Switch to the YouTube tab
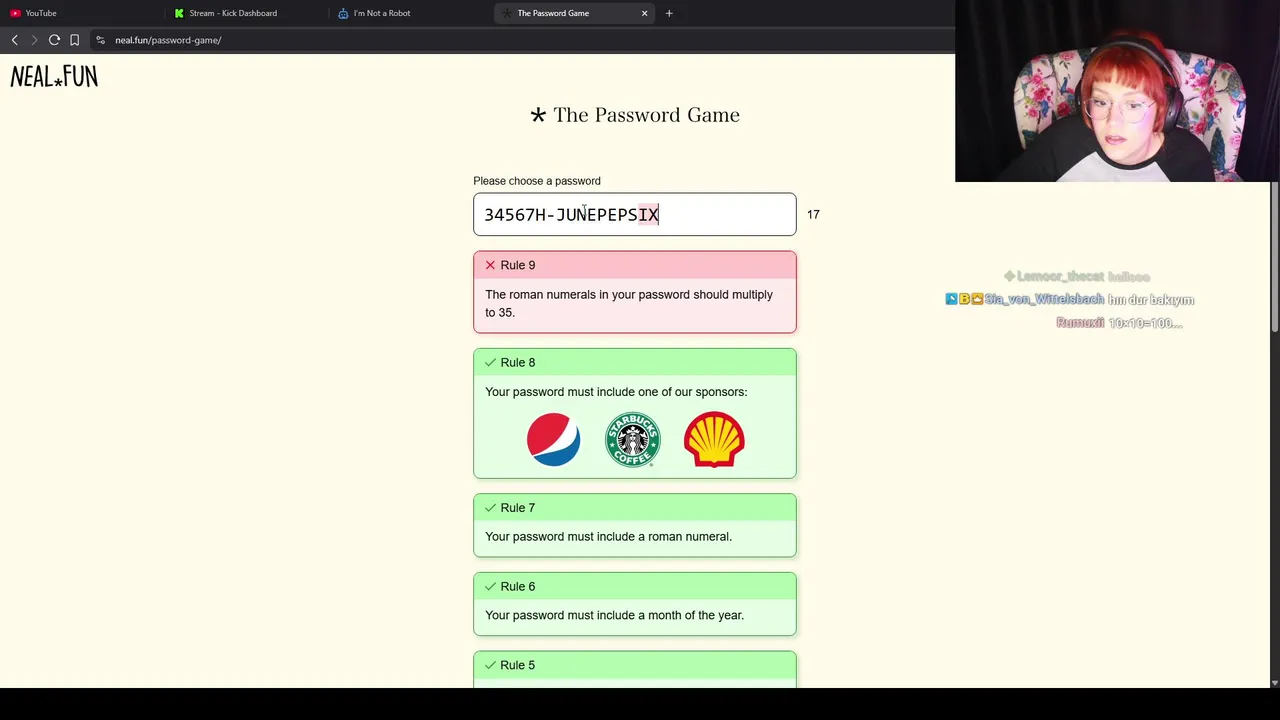The width and height of the screenshot is (1280, 720). pyautogui.click(x=82, y=13)
